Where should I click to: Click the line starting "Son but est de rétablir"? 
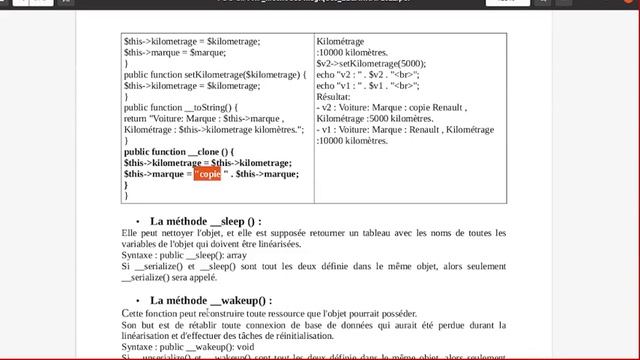pyautogui.click(x=313, y=325)
